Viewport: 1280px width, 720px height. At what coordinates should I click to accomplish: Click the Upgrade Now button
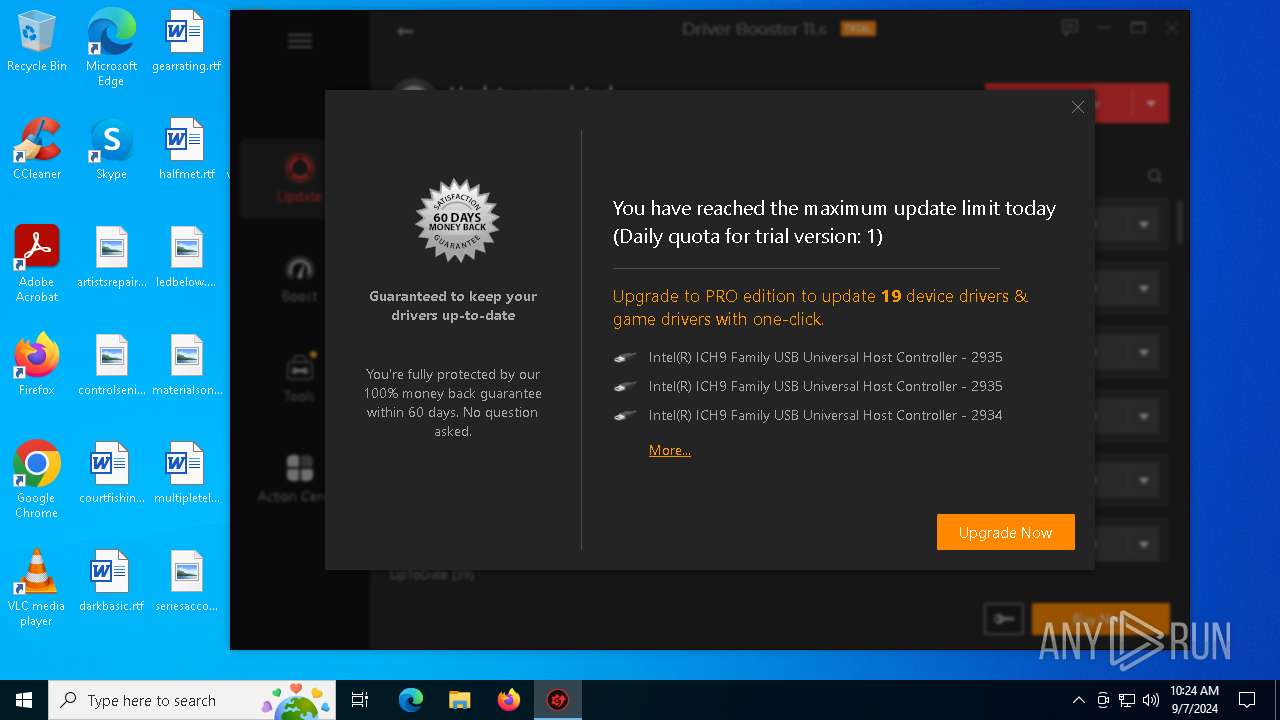pyautogui.click(x=1005, y=532)
